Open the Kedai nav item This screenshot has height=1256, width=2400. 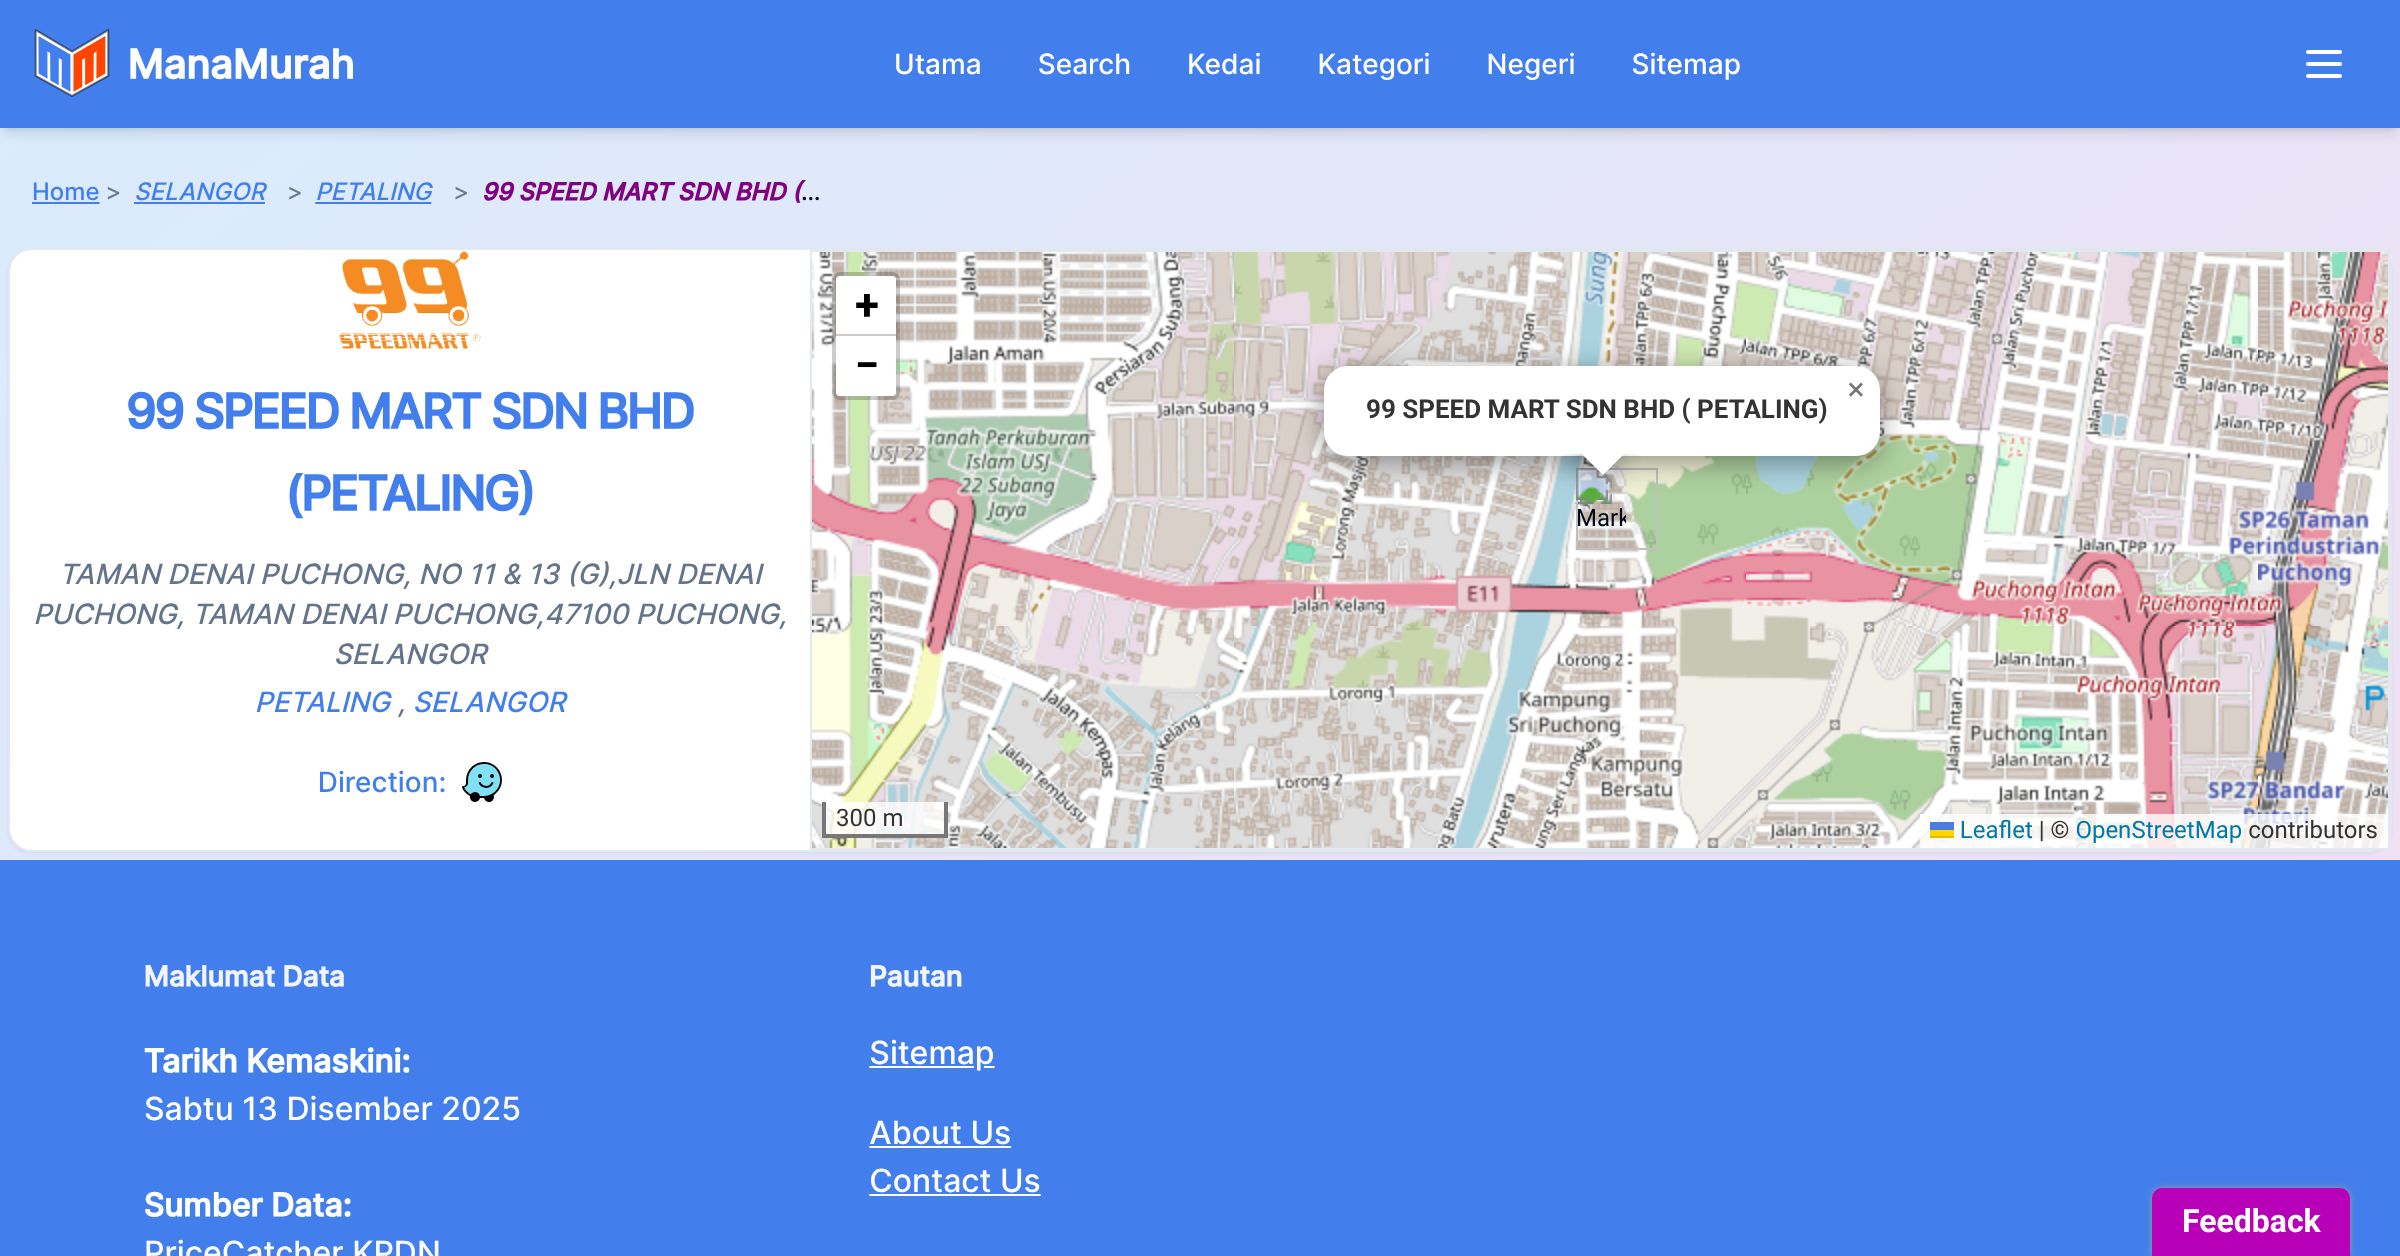coord(1223,64)
